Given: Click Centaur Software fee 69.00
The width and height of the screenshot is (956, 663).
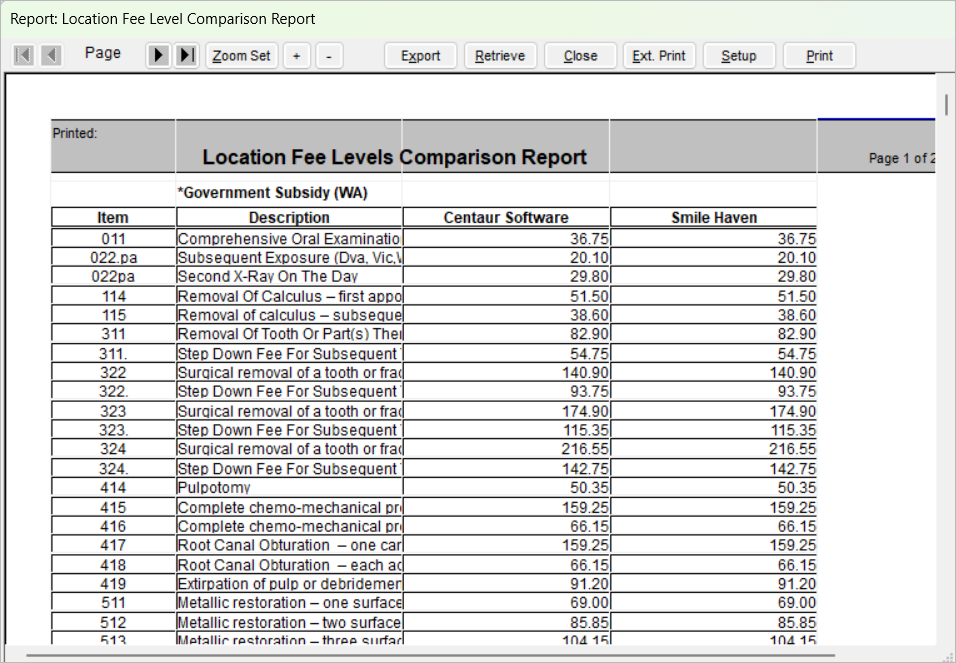Looking at the screenshot, I should click(590, 603).
